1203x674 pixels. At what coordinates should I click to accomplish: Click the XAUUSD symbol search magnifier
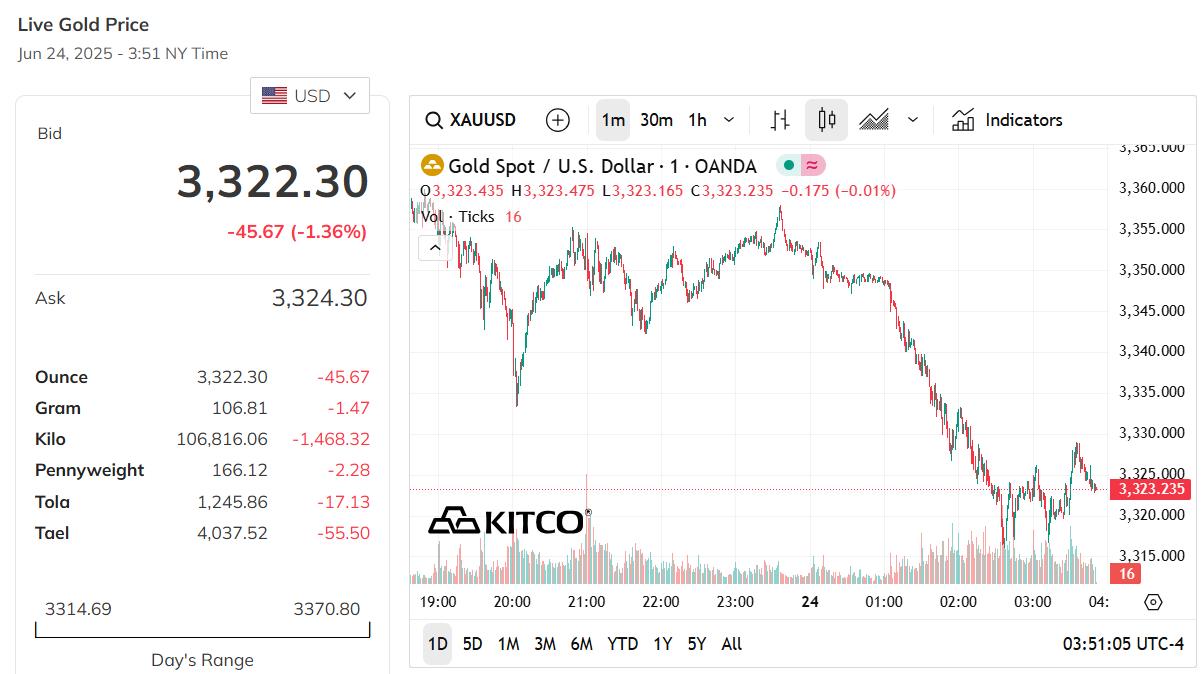[434, 120]
